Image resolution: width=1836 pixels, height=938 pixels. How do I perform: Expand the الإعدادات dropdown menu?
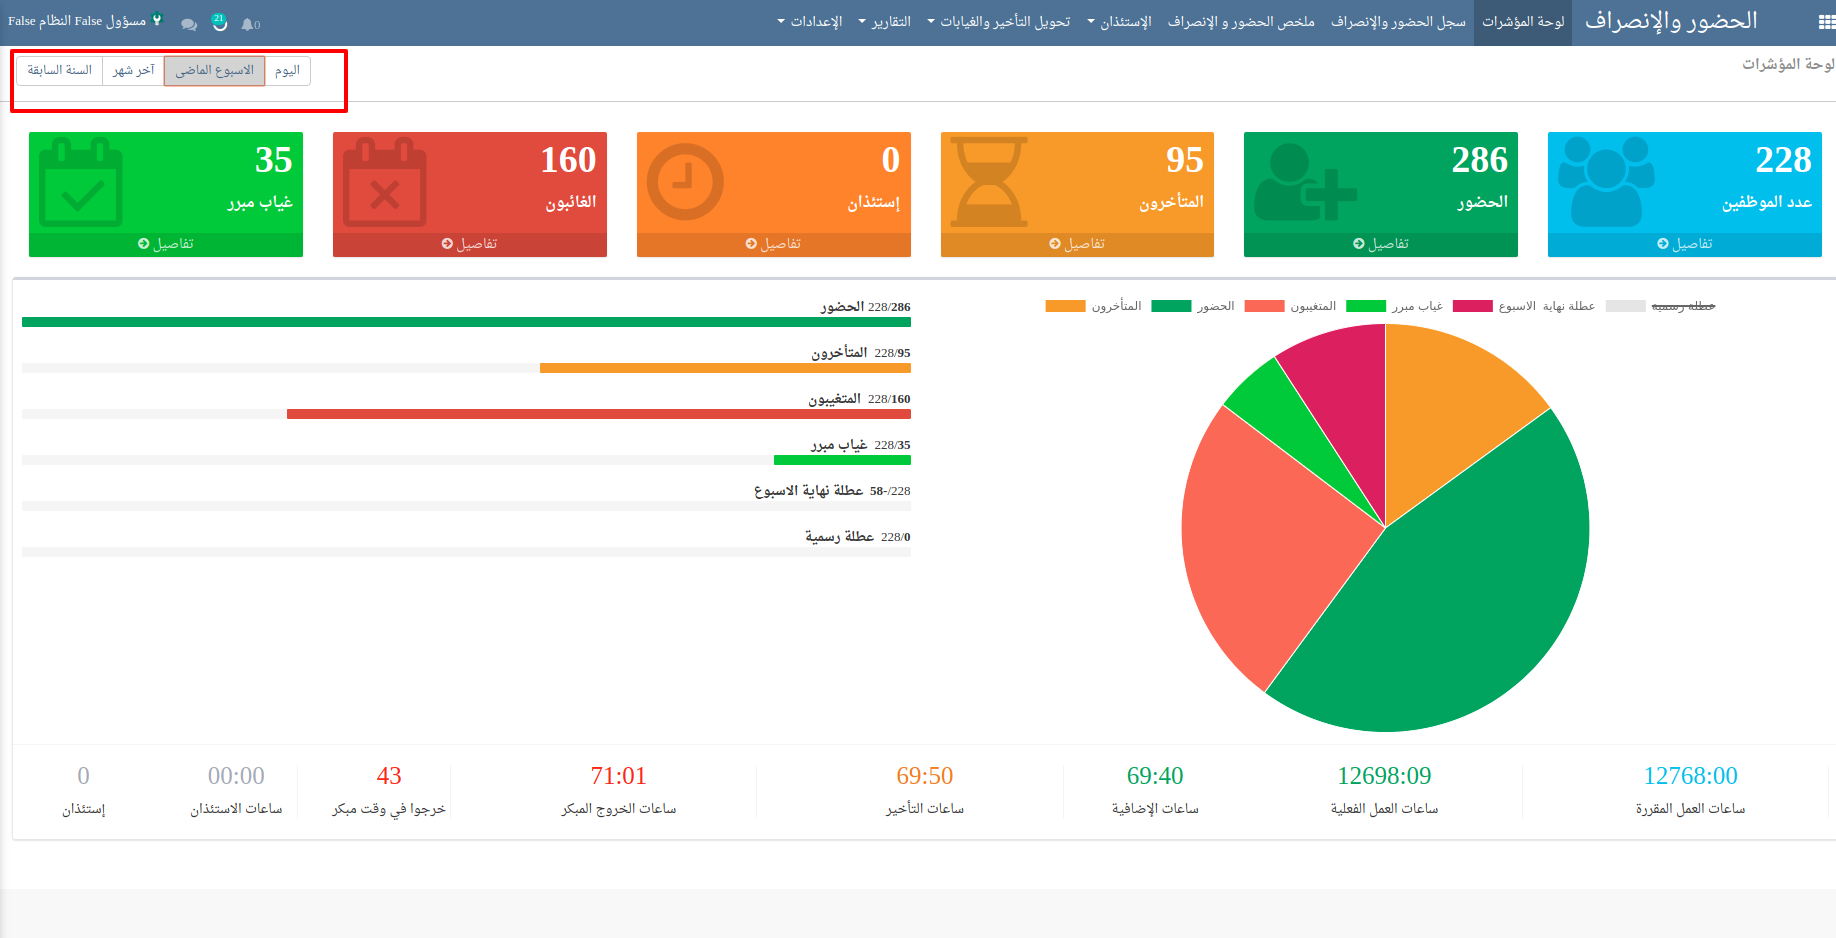pos(811,22)
